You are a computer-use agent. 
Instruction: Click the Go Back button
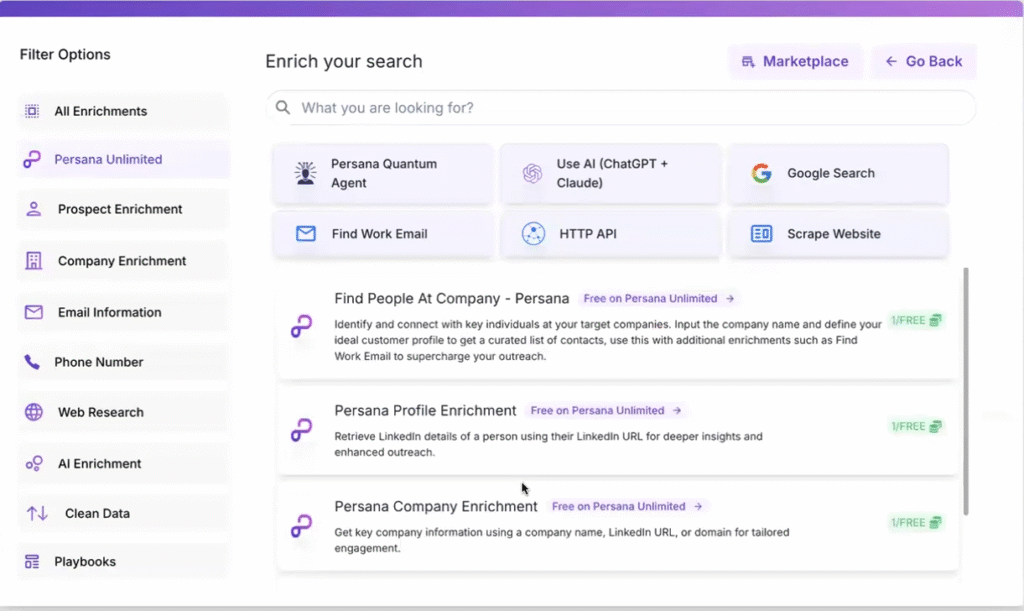923,61
